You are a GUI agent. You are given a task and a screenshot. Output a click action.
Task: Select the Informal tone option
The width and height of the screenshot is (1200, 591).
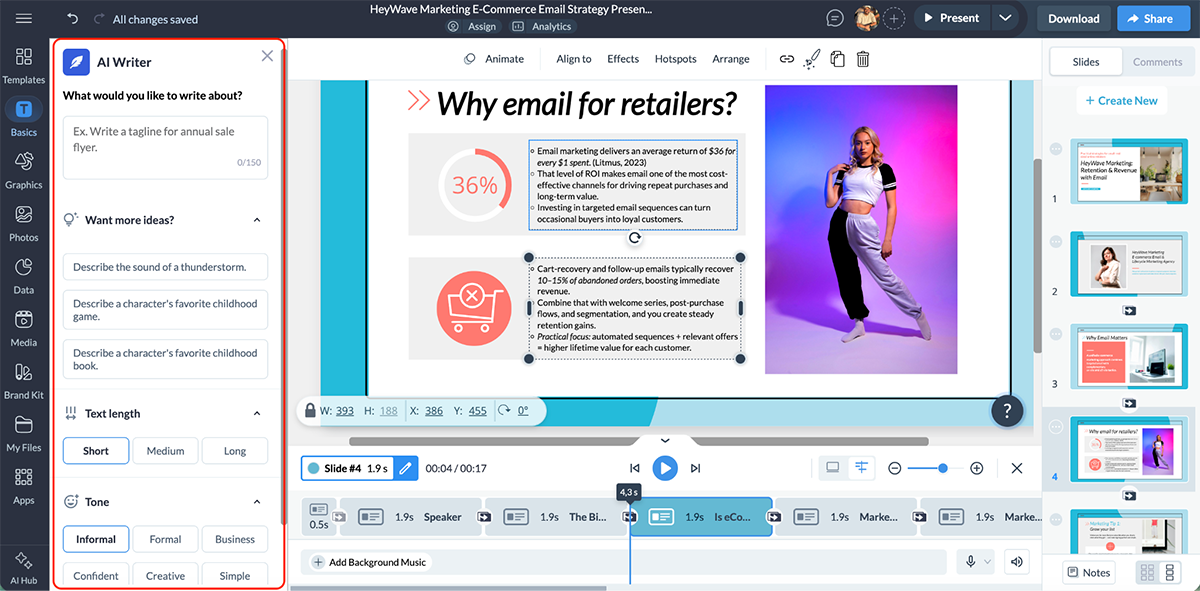pyautogui.click(x=95, y=538)
